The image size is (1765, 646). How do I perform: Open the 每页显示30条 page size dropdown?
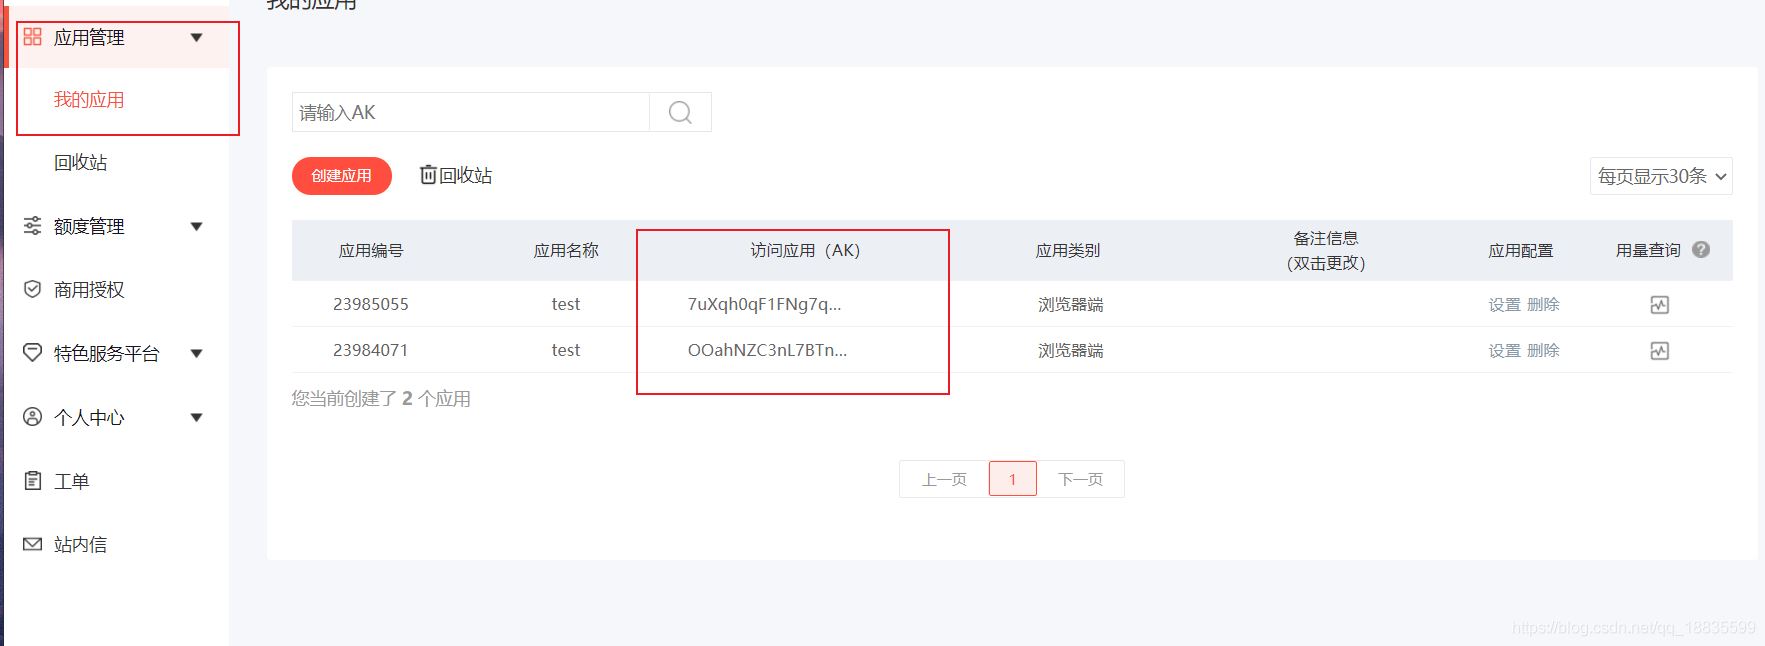point(1660,176)
